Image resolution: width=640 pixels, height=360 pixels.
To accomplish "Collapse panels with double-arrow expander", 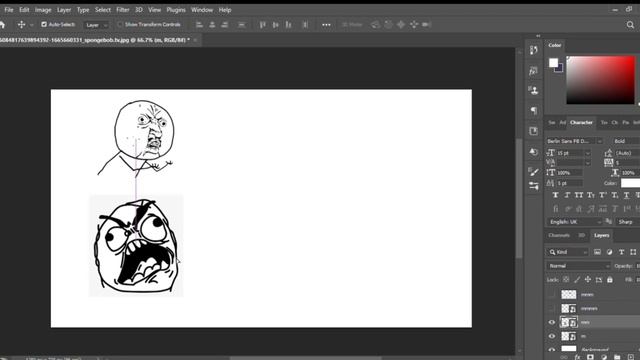I will coord(538,36).
